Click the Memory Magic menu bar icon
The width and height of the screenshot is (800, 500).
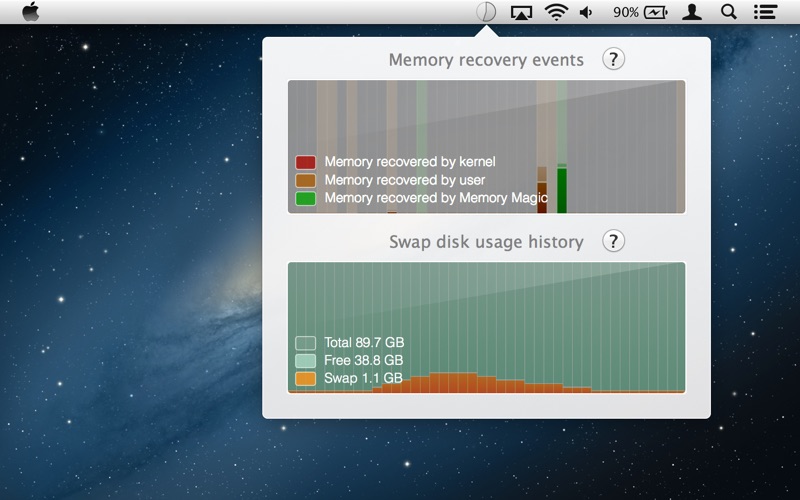point(485,12)
